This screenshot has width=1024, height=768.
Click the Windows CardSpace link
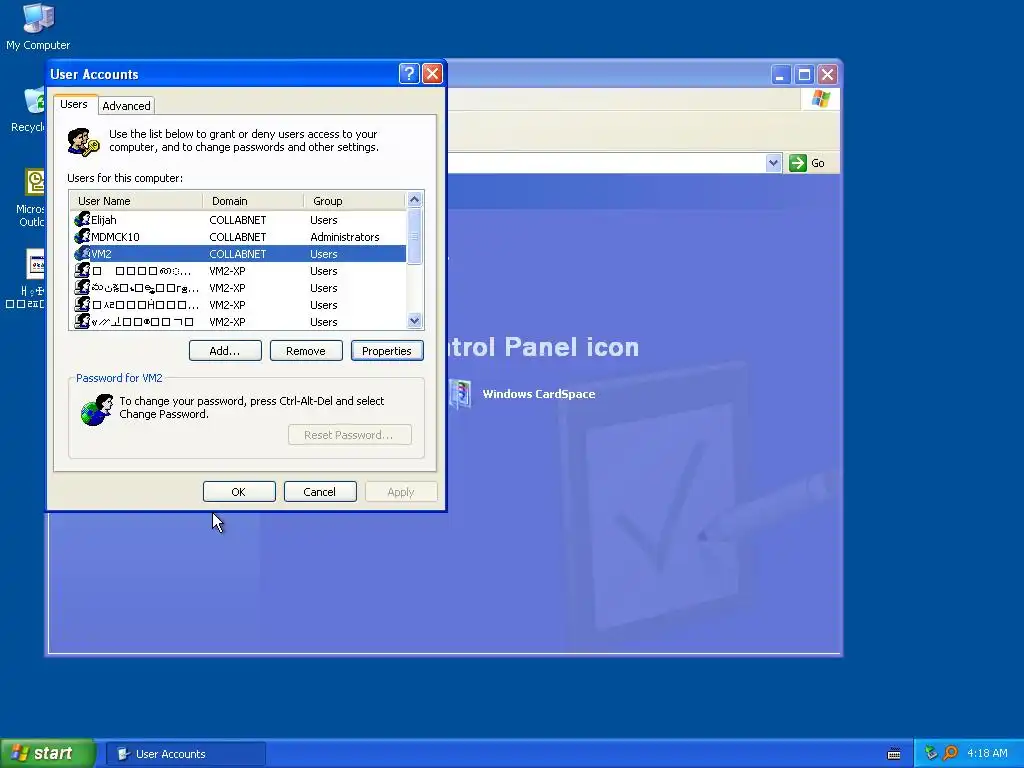pos(539,394)
